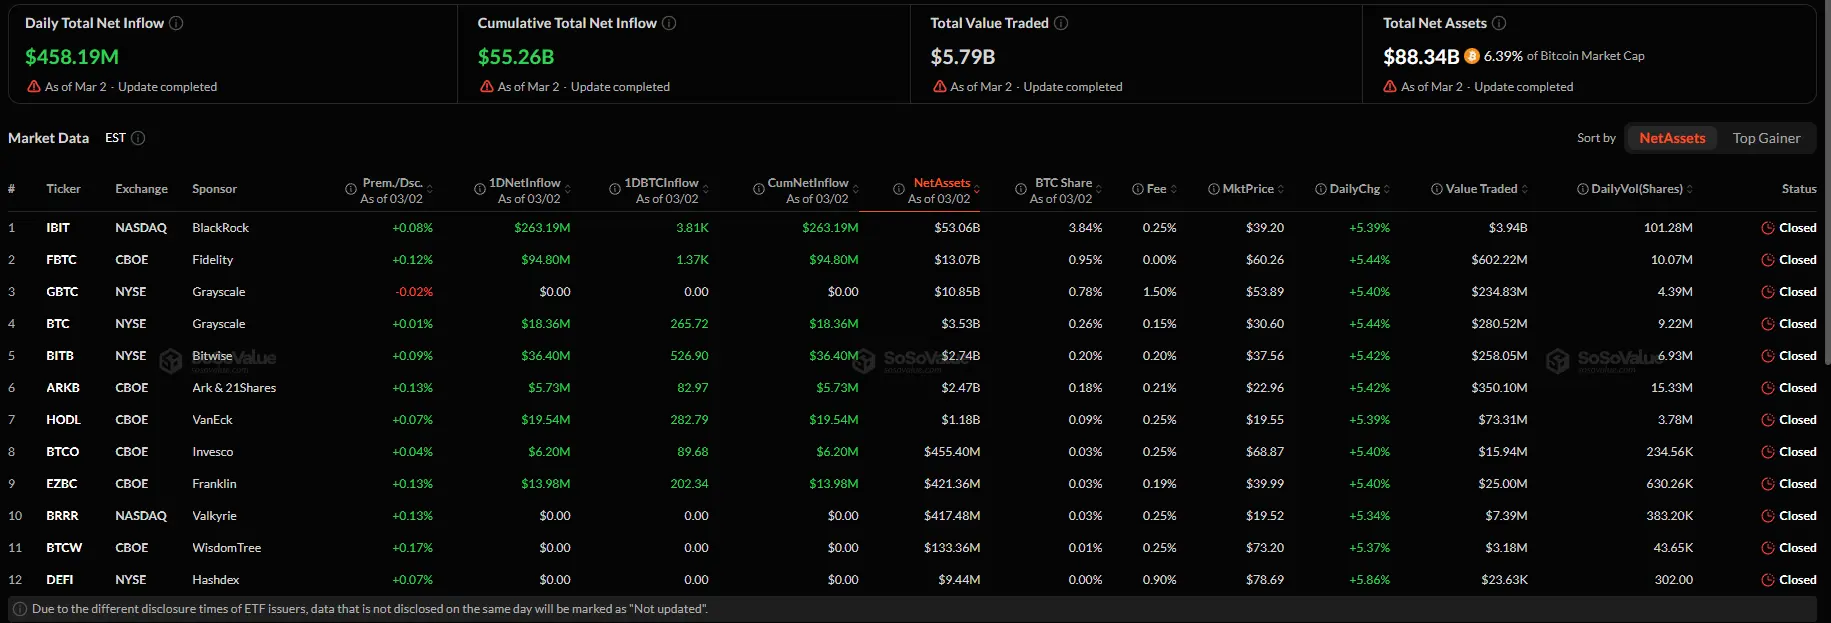Screen dimensions: 1831x623
Task: Click info icon in the disclosure footer note
Action: click(x=20, y=609)
